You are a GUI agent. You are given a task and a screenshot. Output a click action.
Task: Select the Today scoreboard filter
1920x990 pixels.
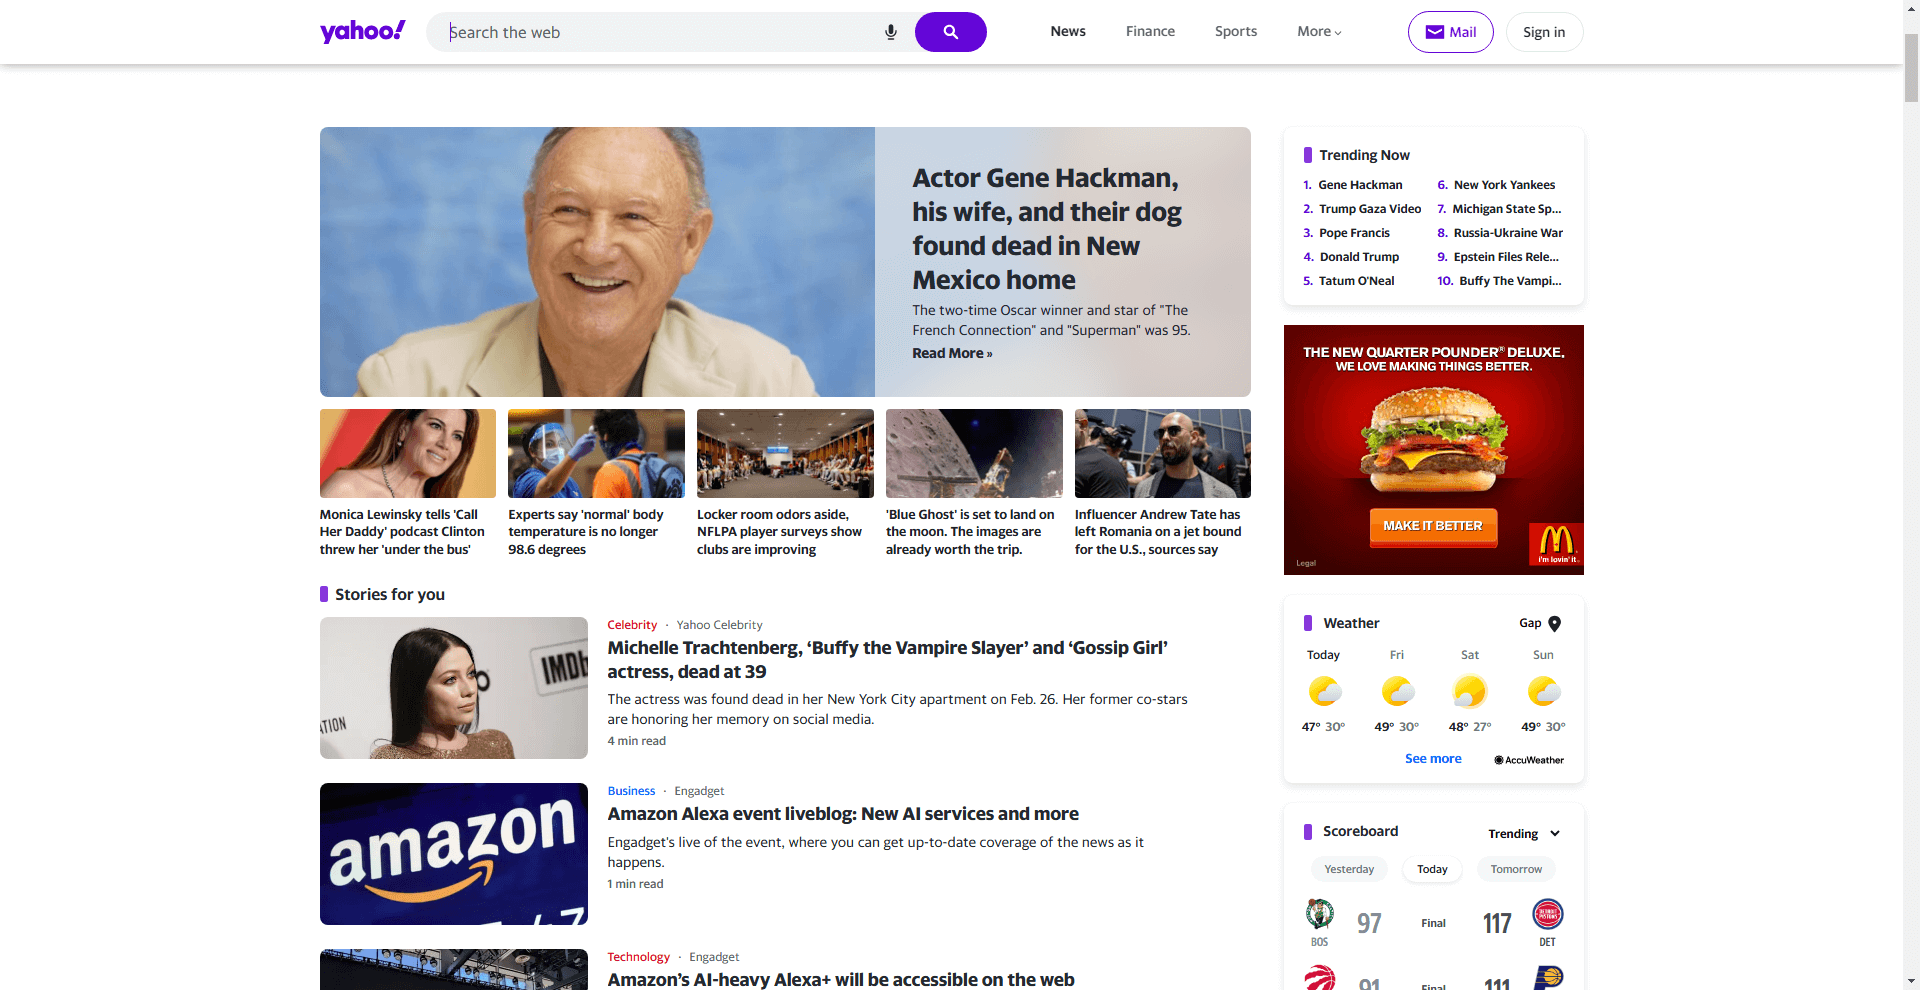tap(1432, 869)
